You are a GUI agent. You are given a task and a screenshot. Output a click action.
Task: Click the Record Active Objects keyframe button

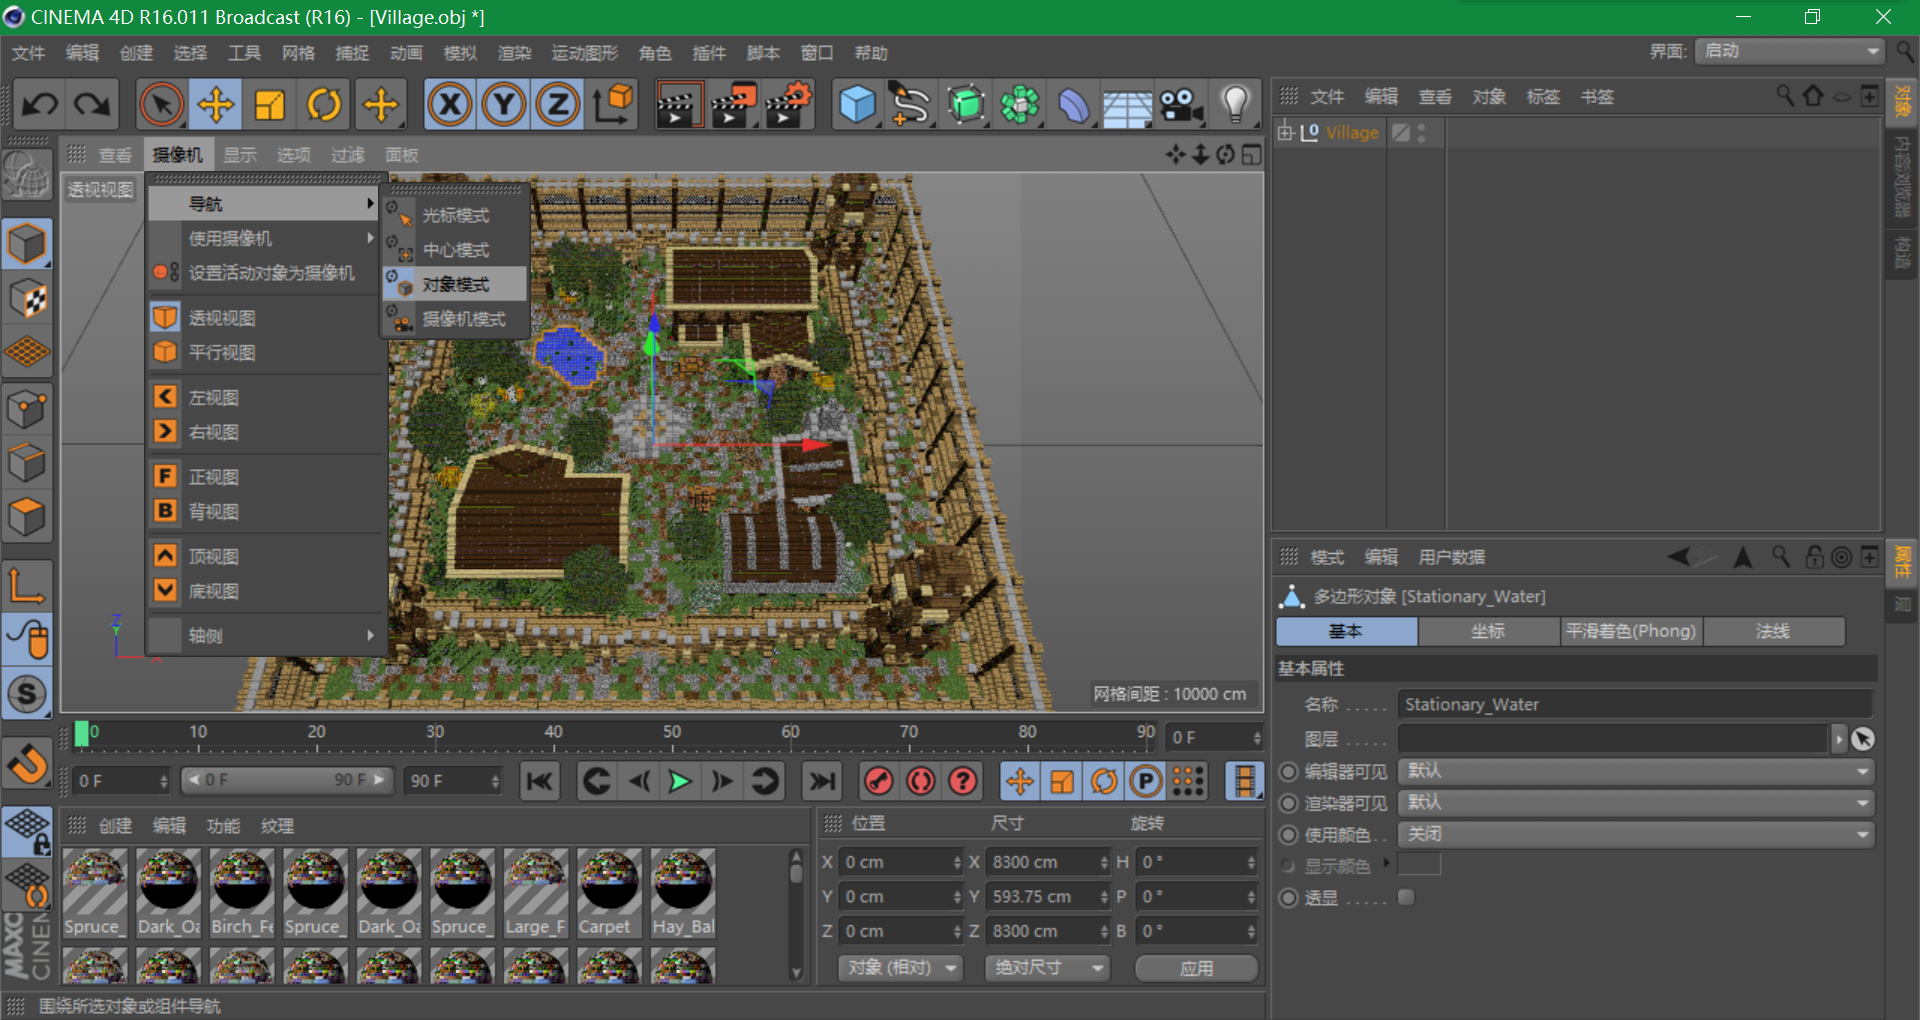tap(879, 781)
